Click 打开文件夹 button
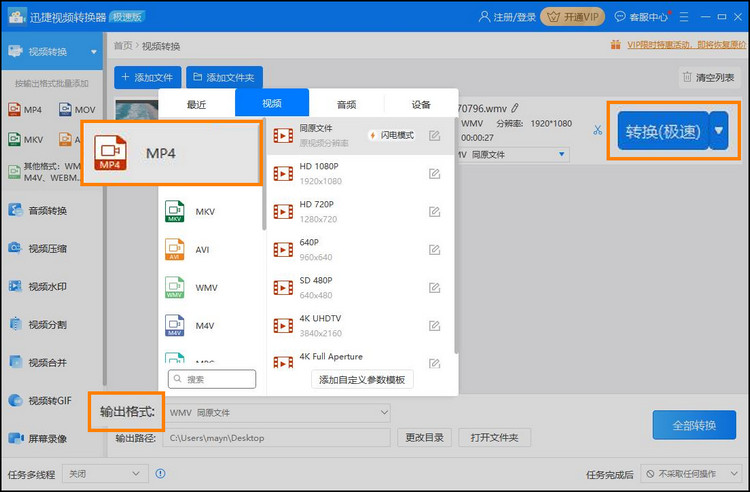Screen dimensions: 750x492 495,437
